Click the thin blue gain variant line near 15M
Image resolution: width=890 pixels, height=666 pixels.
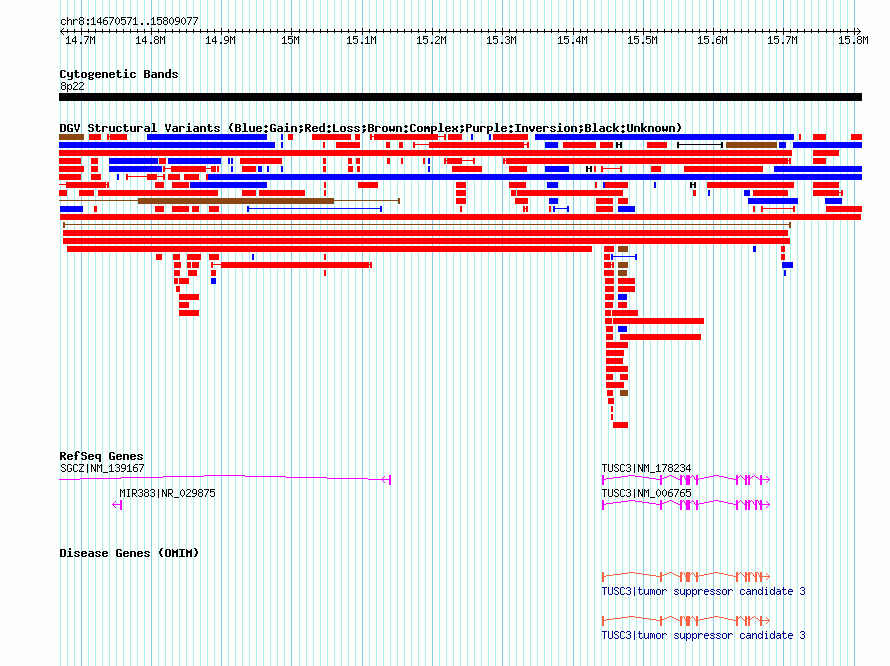[x=314, y=209]
